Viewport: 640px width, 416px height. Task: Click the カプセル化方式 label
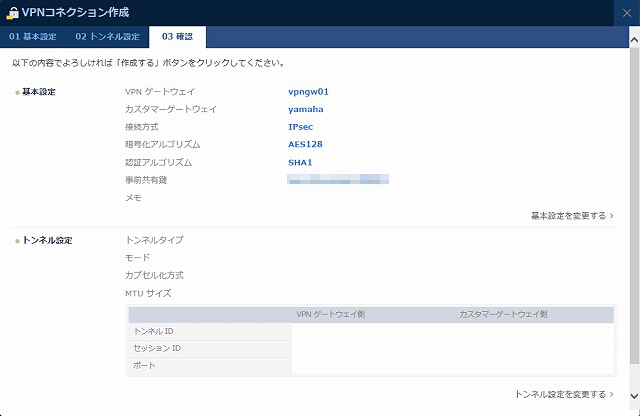tap(154, 276)
